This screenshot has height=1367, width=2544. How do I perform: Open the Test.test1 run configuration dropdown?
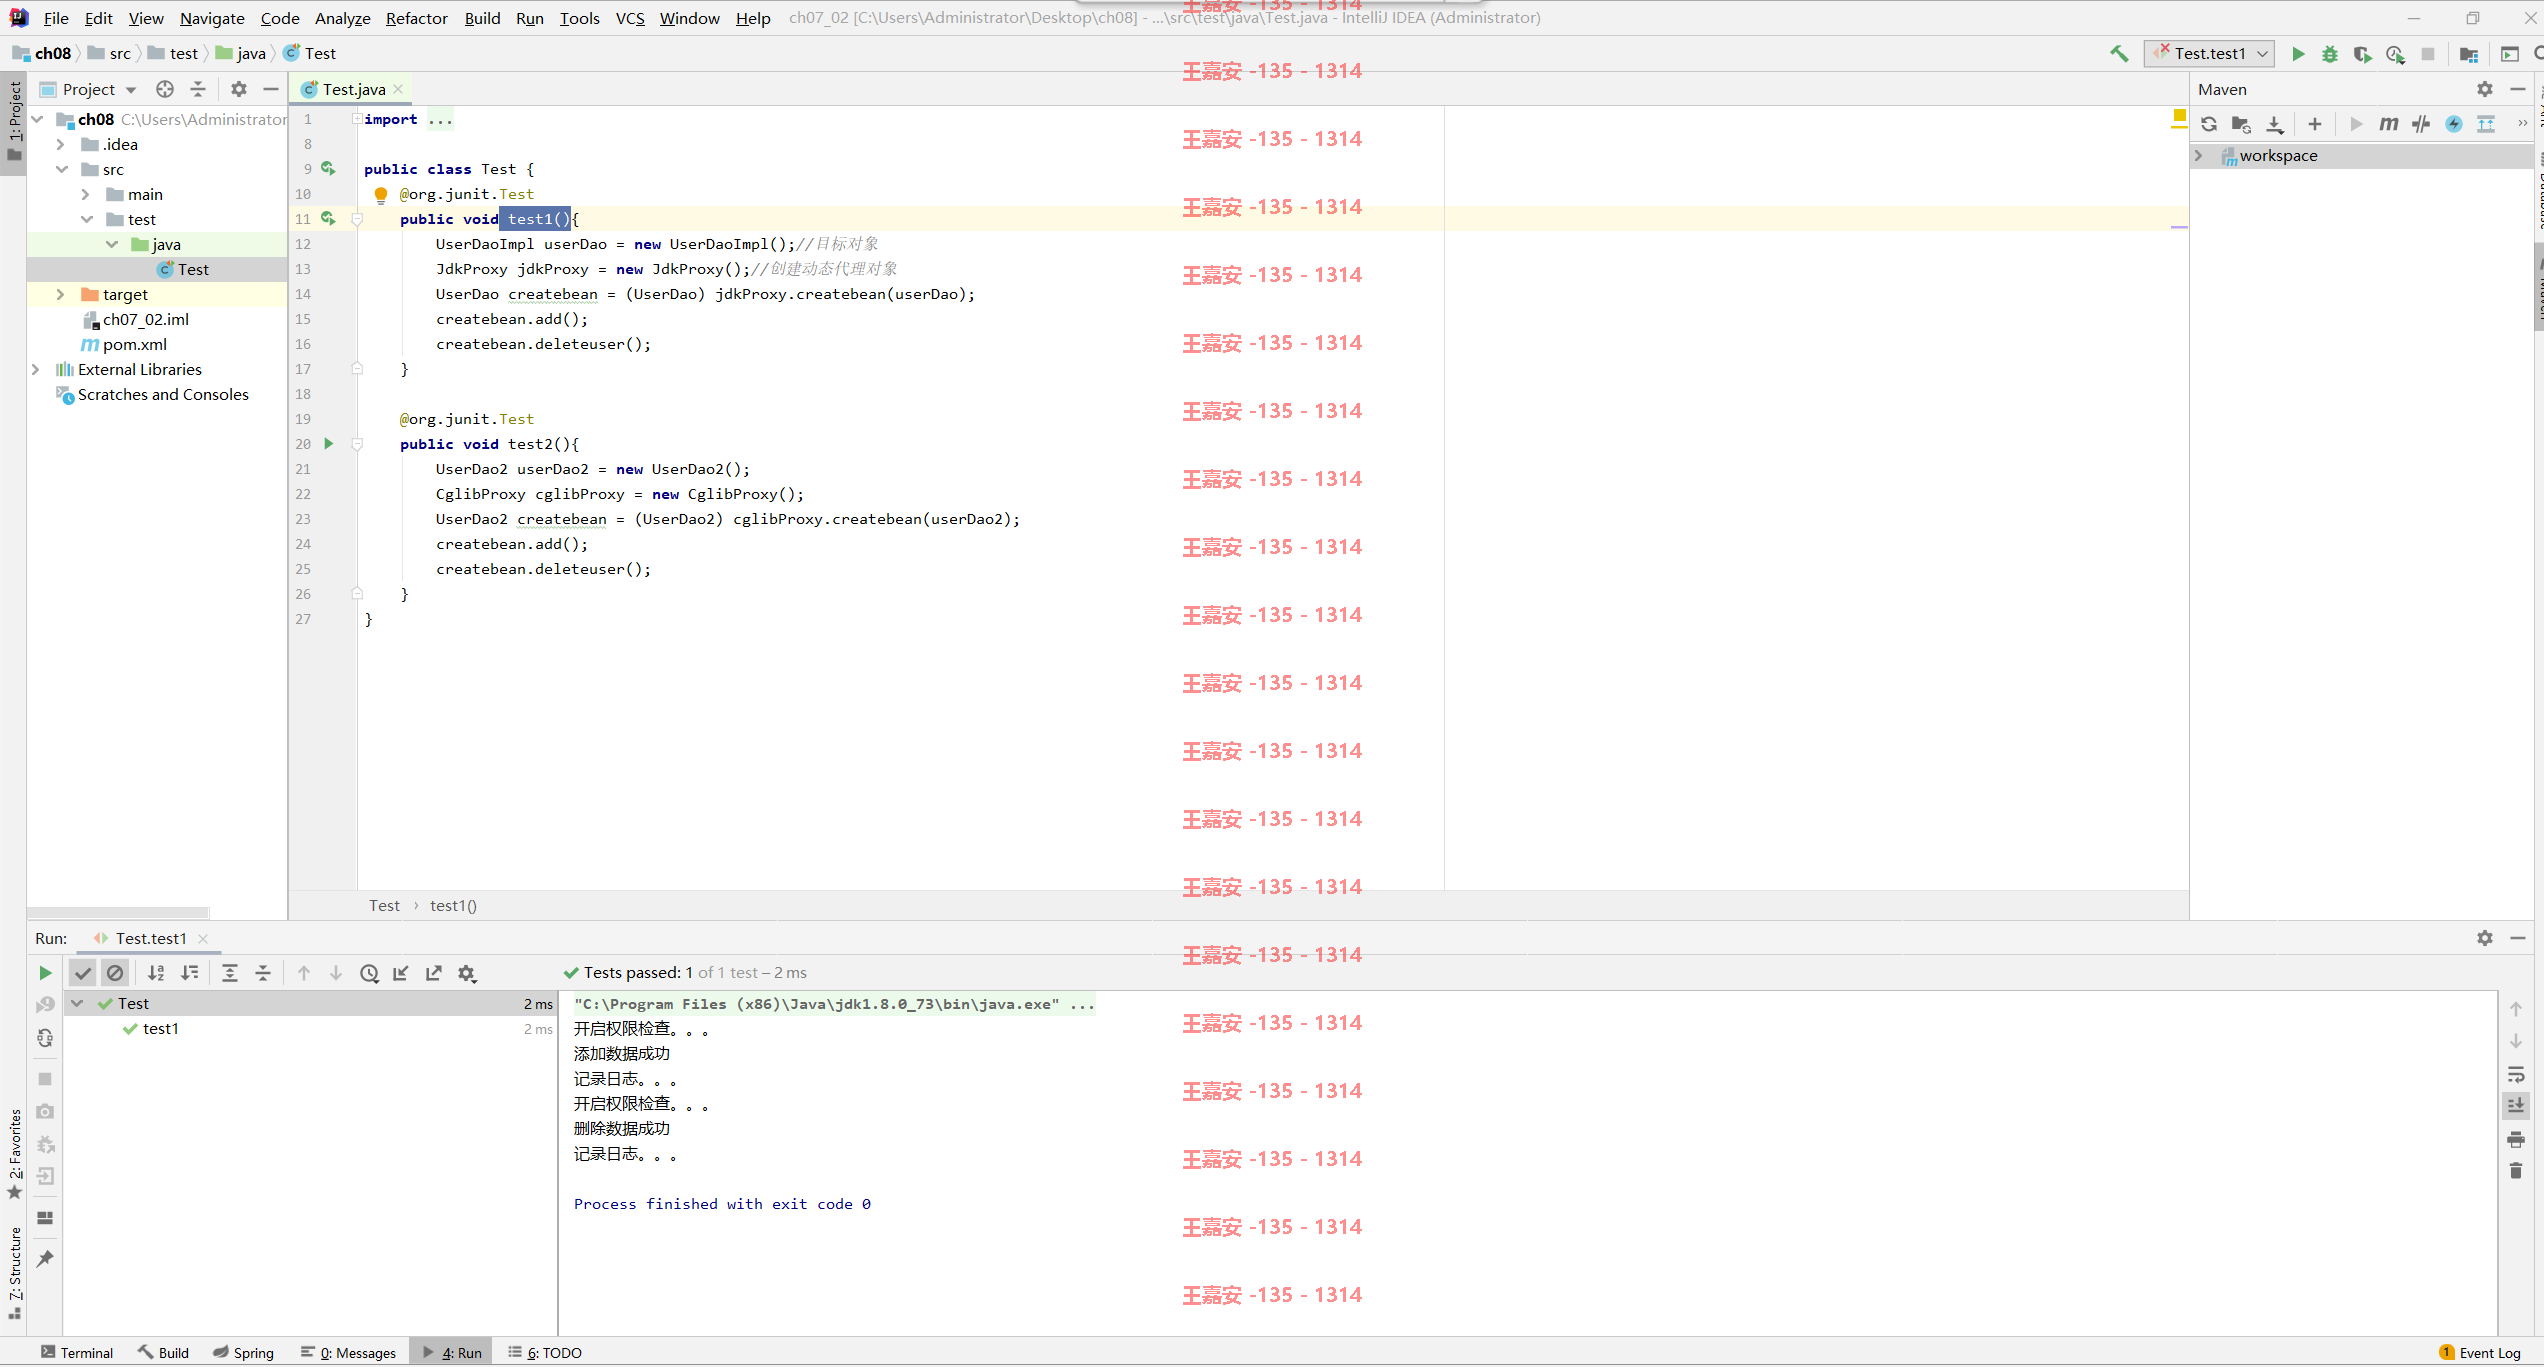coord(2211,54)
